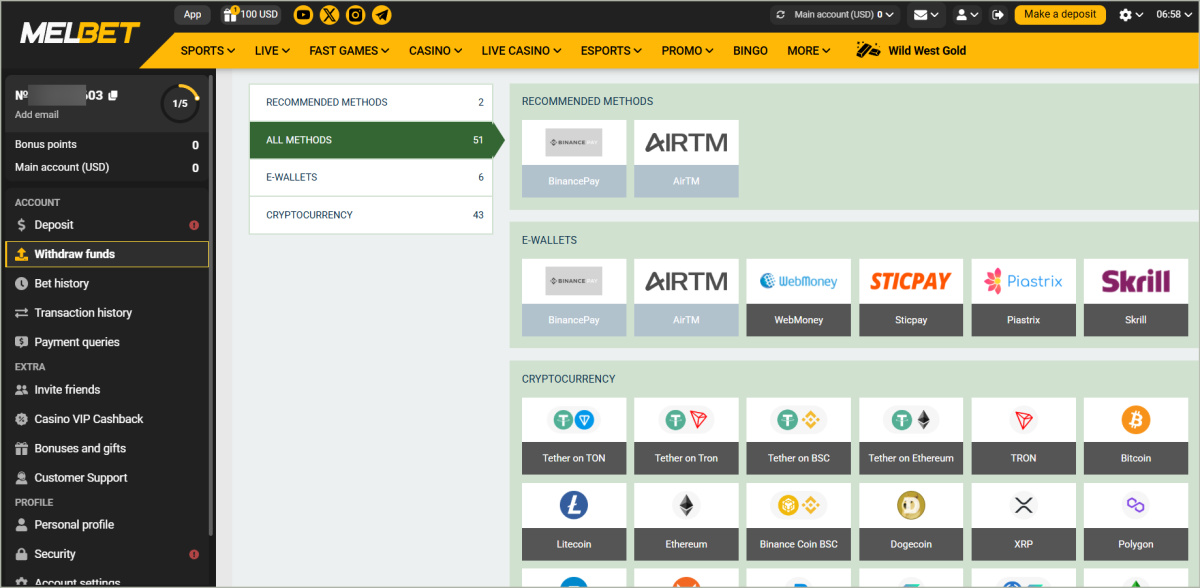
Task: Click the X (Twitter) icon
Action: [329, 15]
